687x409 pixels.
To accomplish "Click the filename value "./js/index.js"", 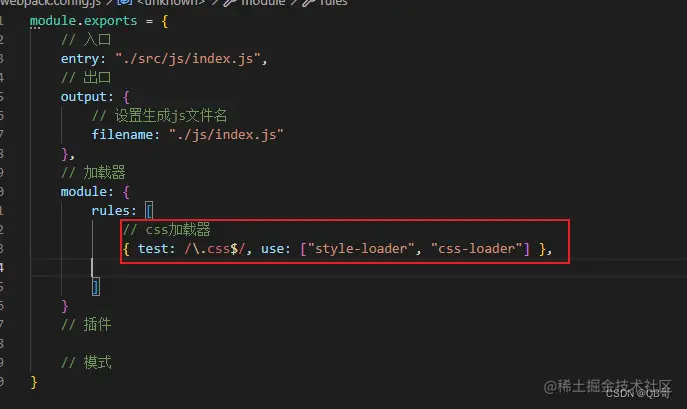I will [x=226, y=134].
